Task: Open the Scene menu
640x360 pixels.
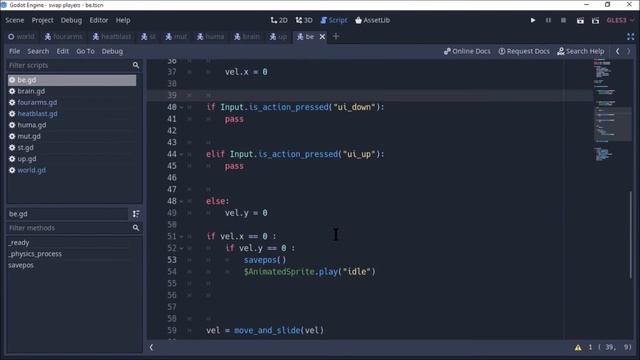Action: tap(15, 20)
